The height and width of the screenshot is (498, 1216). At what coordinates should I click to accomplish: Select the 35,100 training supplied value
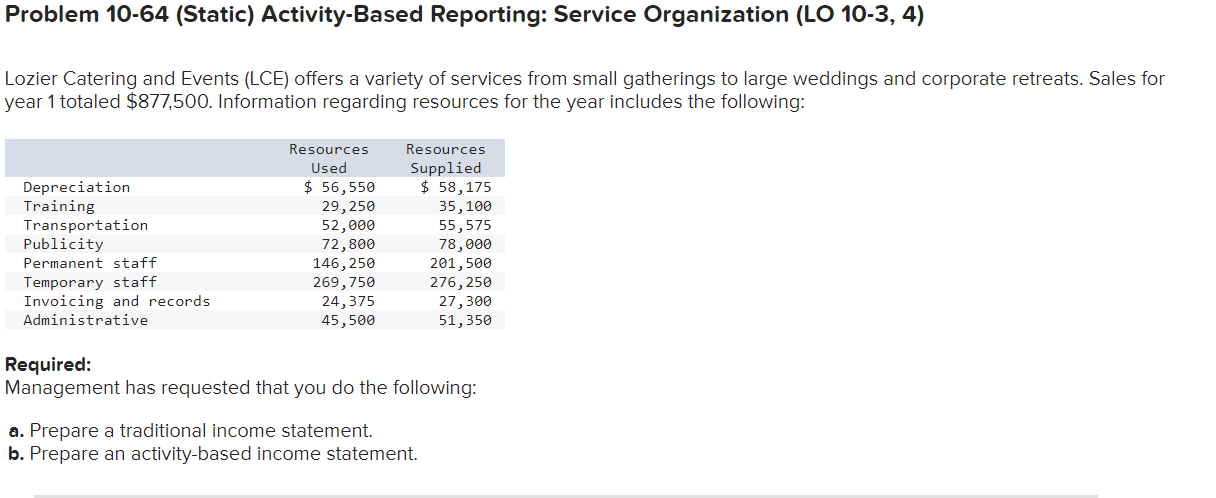(465, 206)
